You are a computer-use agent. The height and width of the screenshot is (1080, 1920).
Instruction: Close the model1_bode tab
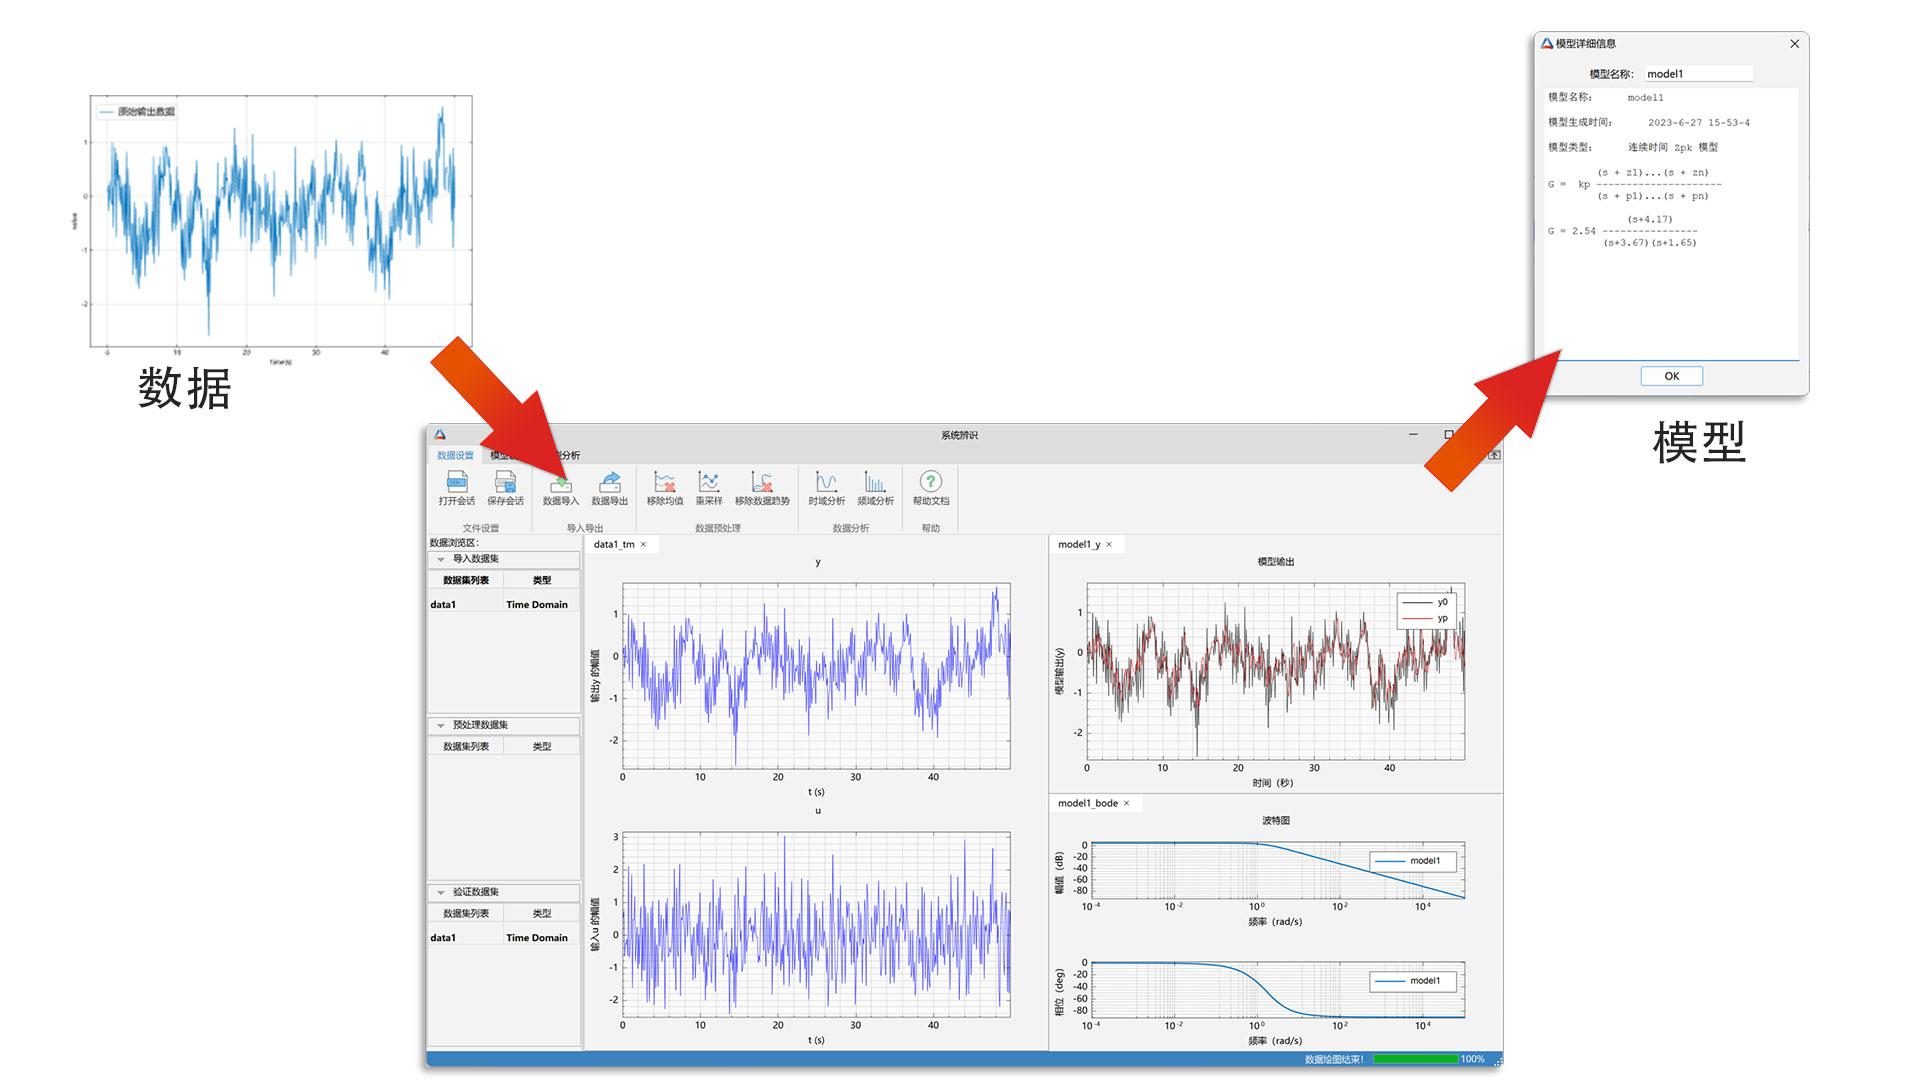point(1126,803)
